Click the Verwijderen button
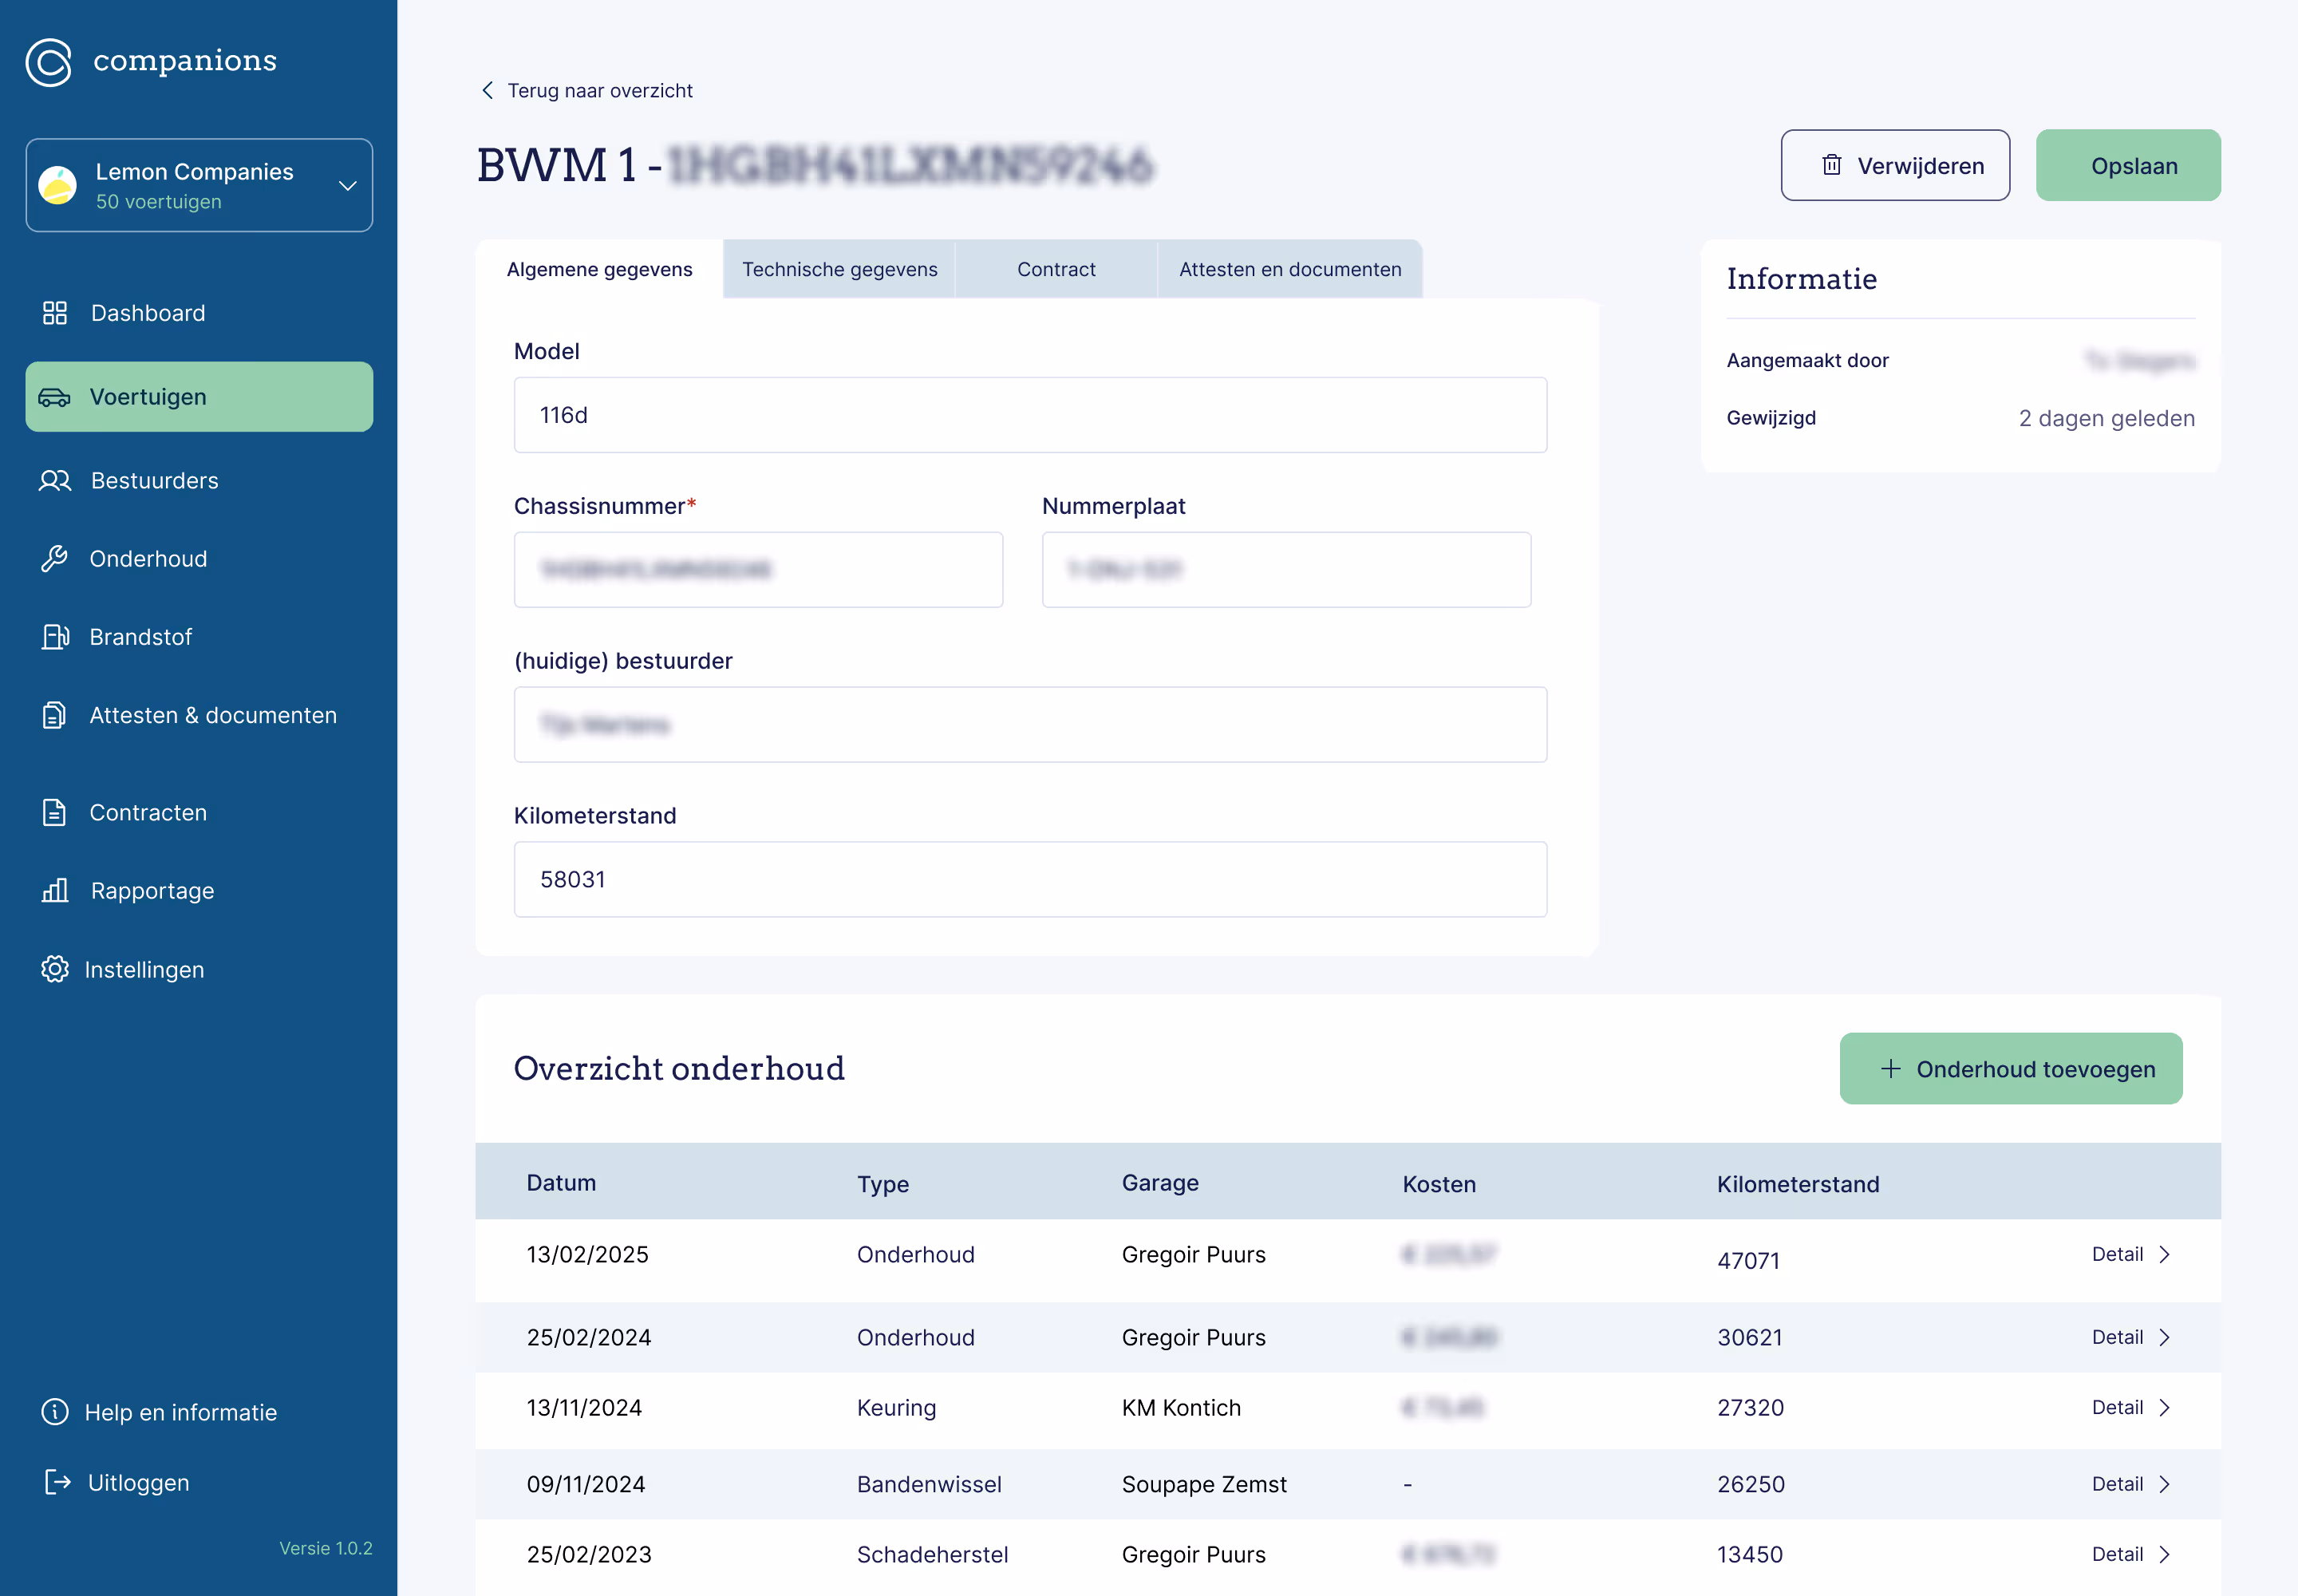This screenshot has width=2298, height=1596. [1895, 166]
